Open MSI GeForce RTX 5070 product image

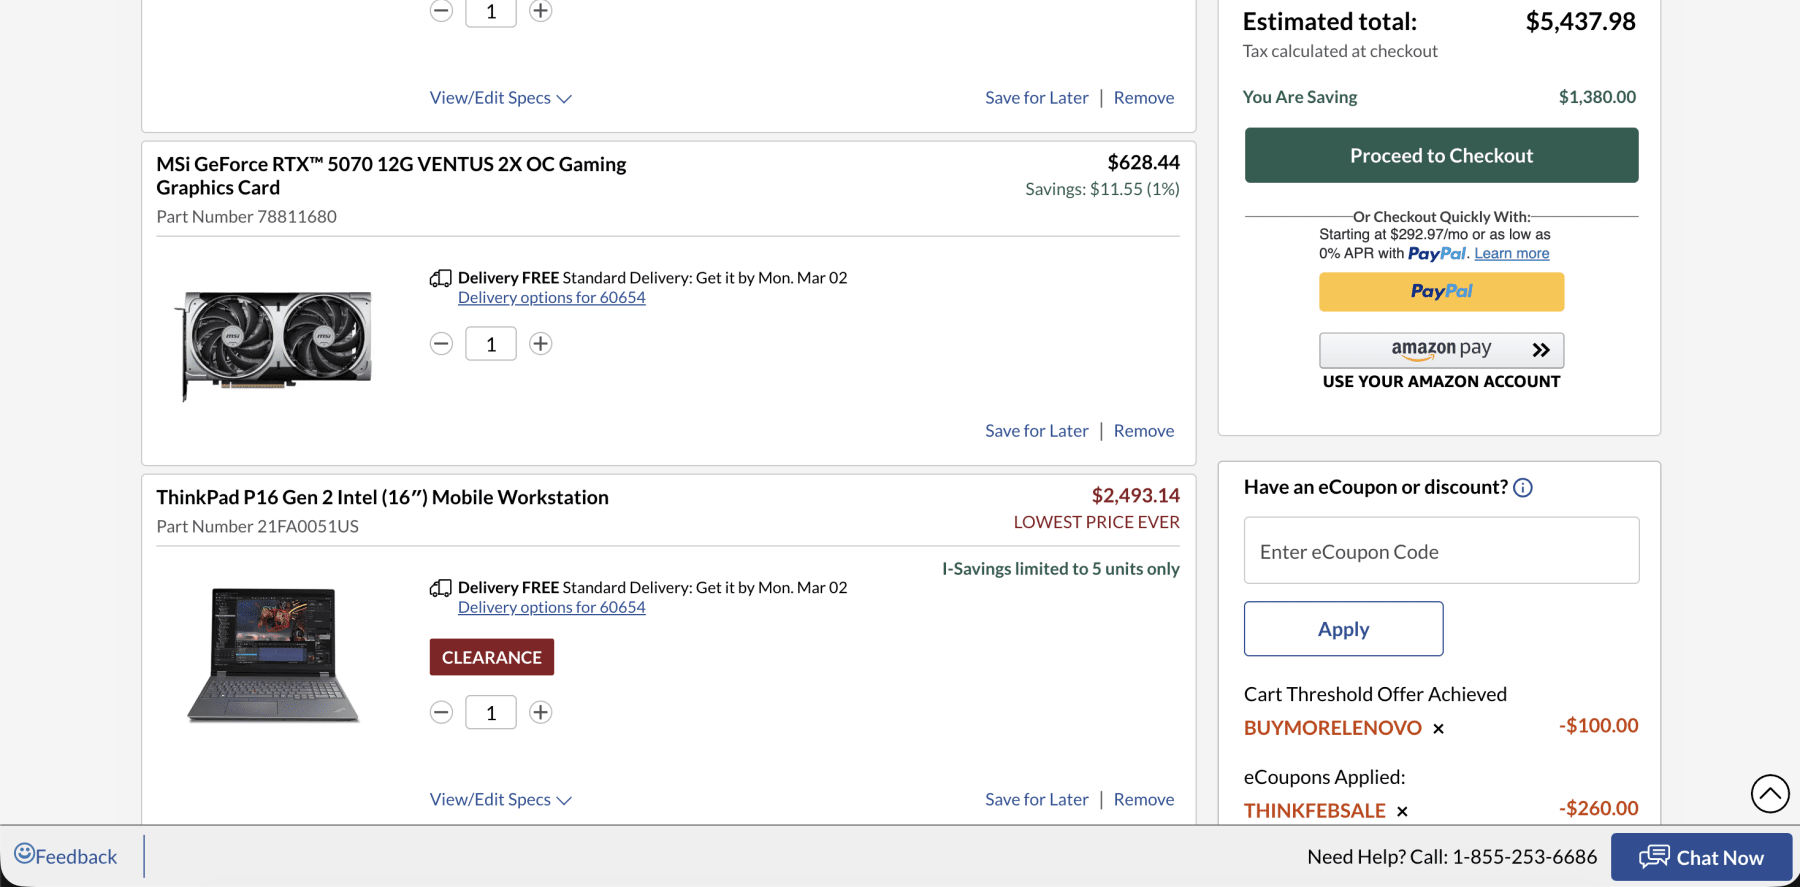click(275, 345)
